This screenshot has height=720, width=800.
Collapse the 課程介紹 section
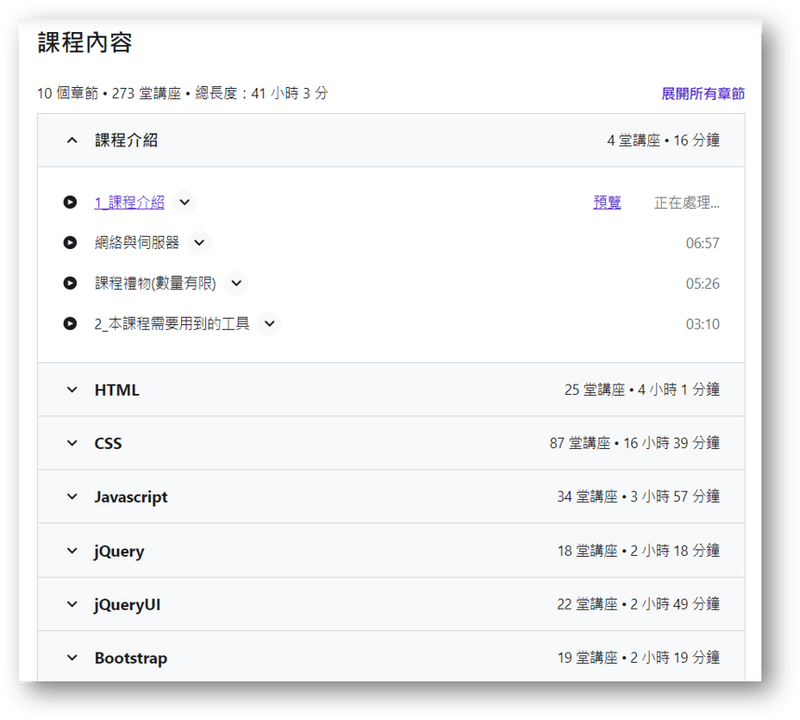pos(71,141)
